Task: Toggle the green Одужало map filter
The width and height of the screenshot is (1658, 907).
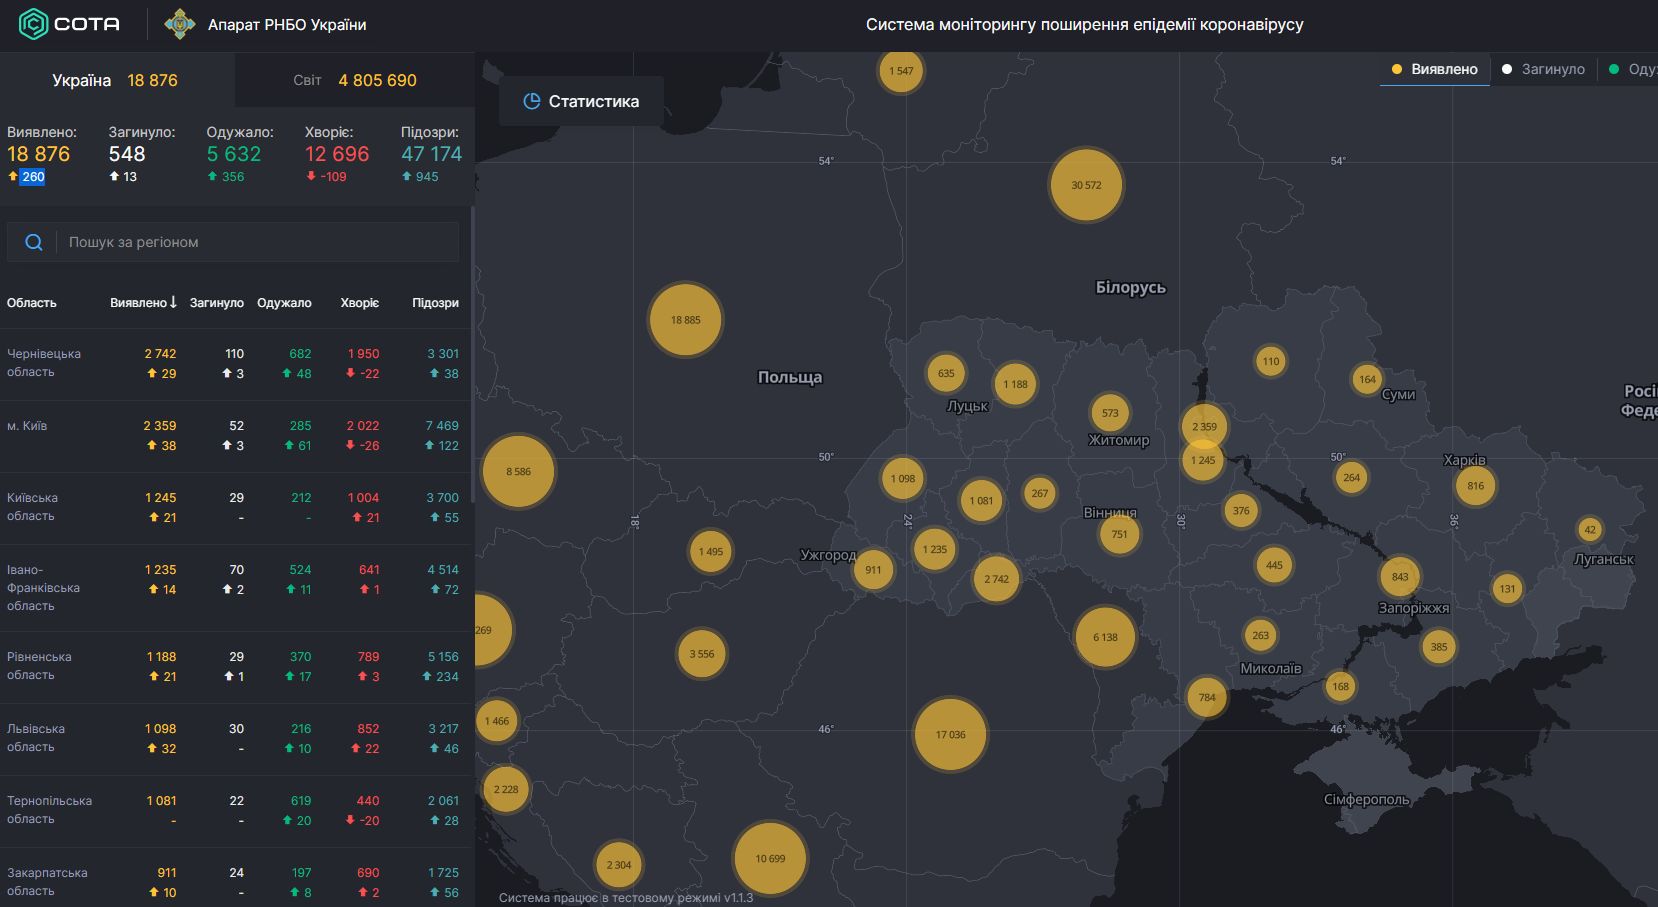Action: (1632, 69)
